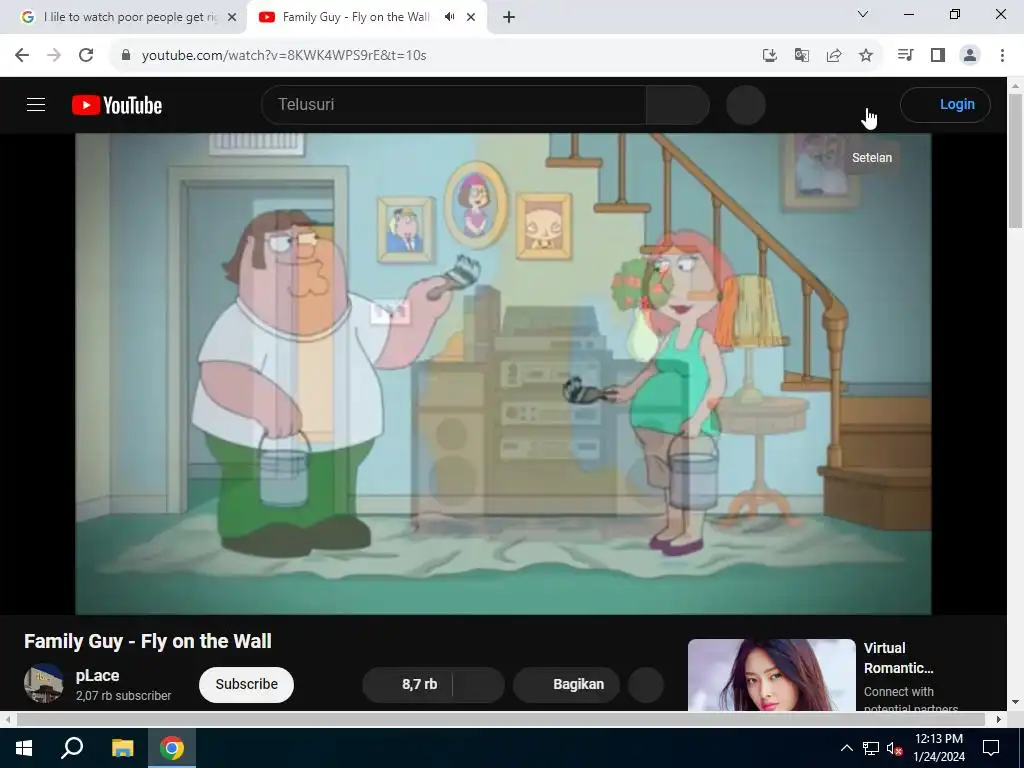Open the clock showing 12:13 PM

(x=939, y=748)
